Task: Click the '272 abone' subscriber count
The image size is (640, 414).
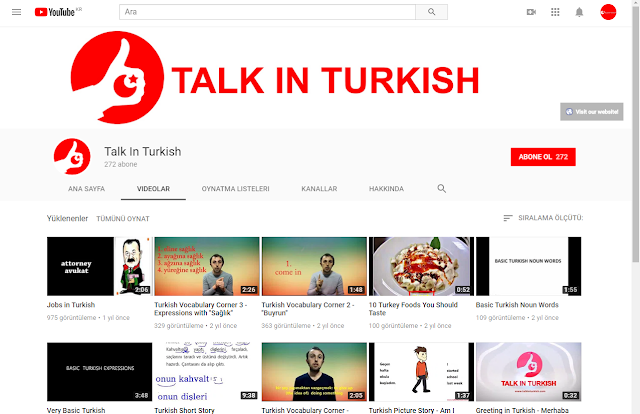Action: (120, 164)
